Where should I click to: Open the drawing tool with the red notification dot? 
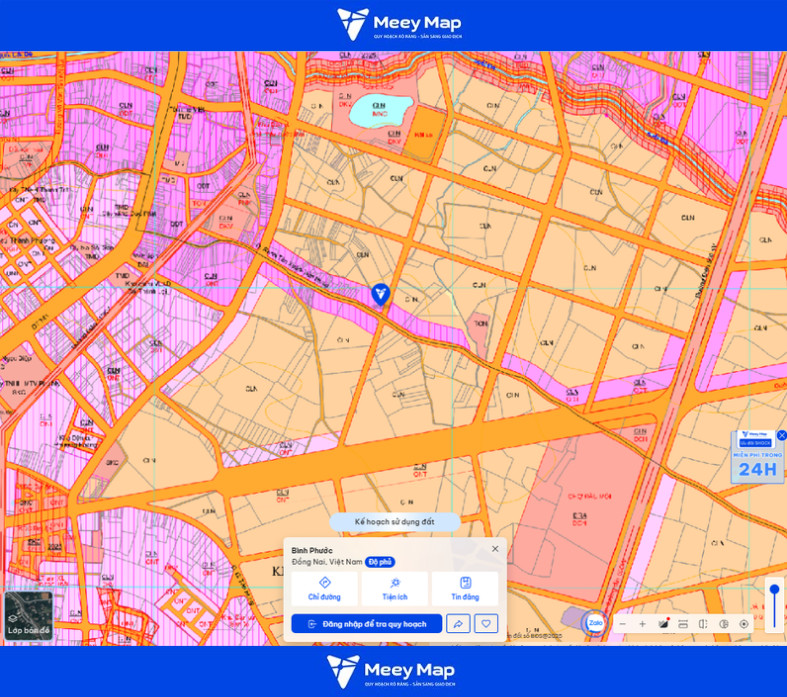coord(663,624)
